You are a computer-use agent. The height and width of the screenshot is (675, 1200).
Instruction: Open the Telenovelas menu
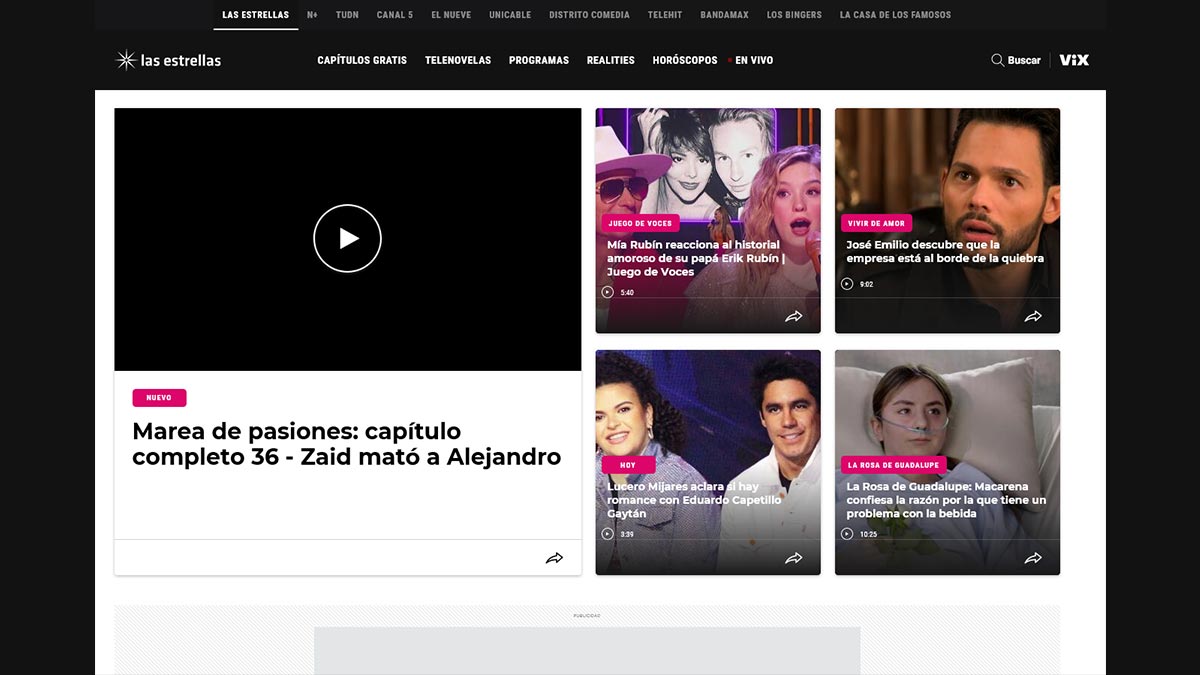(x=458, y=60)
